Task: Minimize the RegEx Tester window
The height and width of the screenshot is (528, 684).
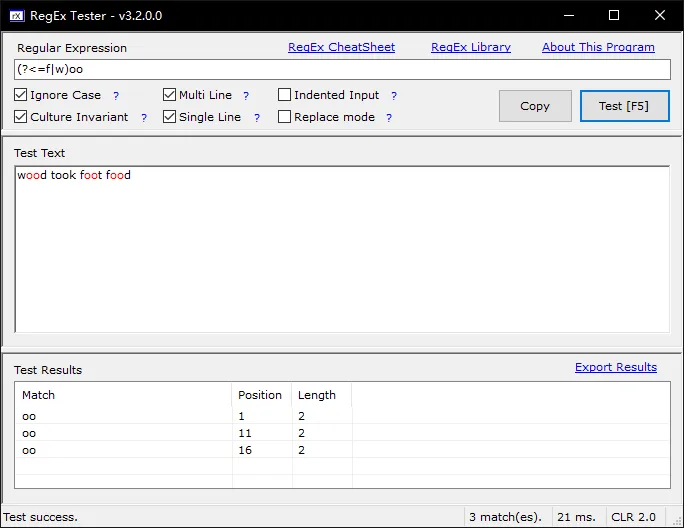Action: [x=568, y=16]
